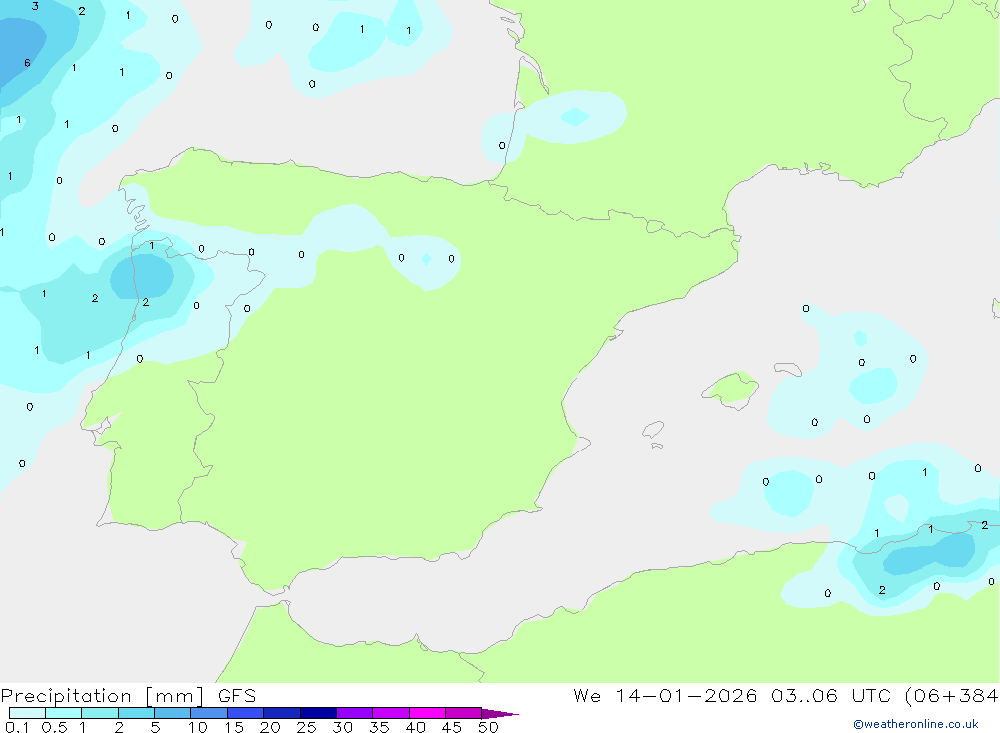The height and width of the screenshot is (733, 1000).
Task: Click the 'We 14-01-2026' date text
Action: click(x=665, y=695)
